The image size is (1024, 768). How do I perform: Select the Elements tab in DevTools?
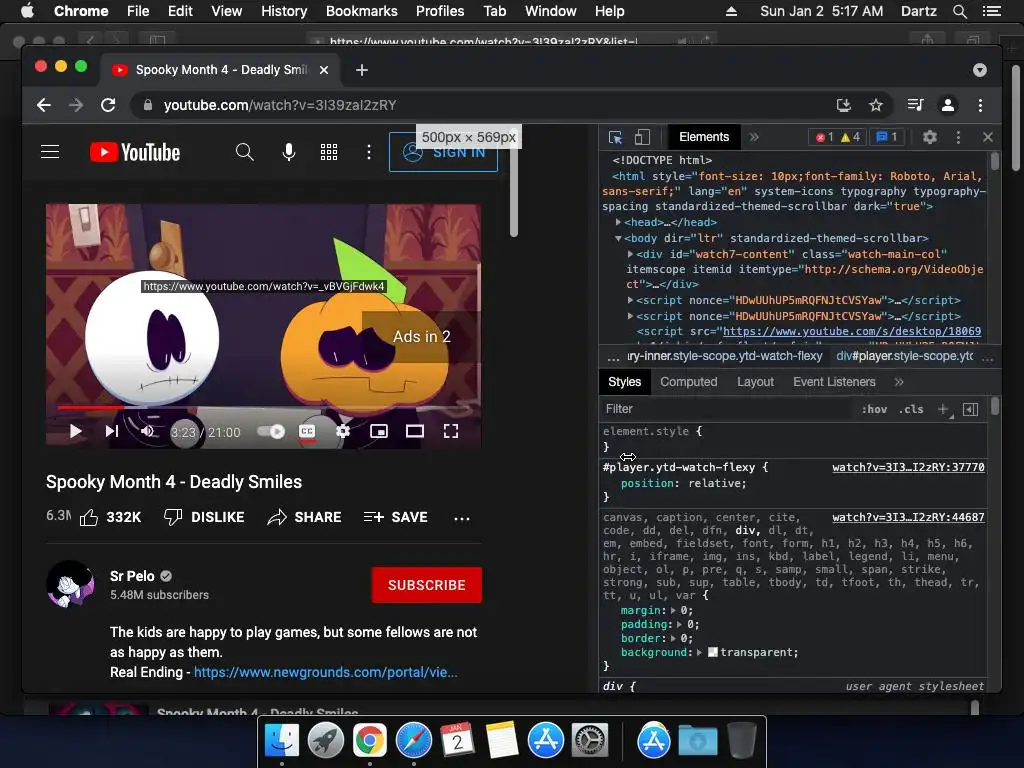704,137
